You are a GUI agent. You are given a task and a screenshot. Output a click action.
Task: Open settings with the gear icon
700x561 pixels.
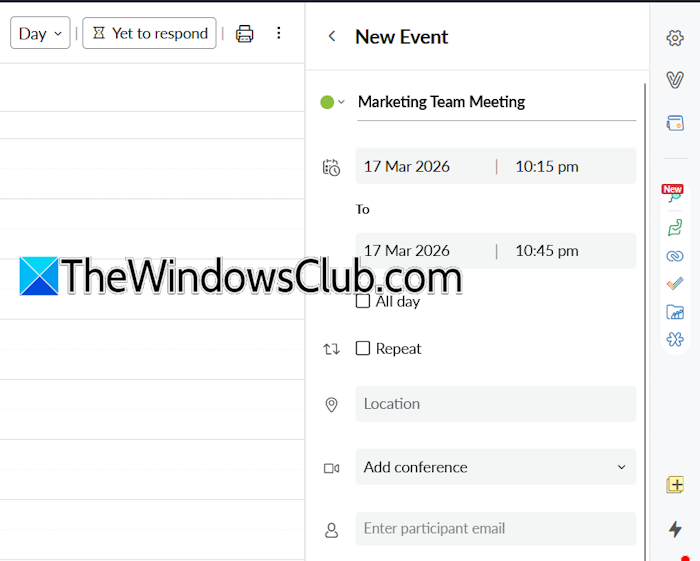pos(675,38)
